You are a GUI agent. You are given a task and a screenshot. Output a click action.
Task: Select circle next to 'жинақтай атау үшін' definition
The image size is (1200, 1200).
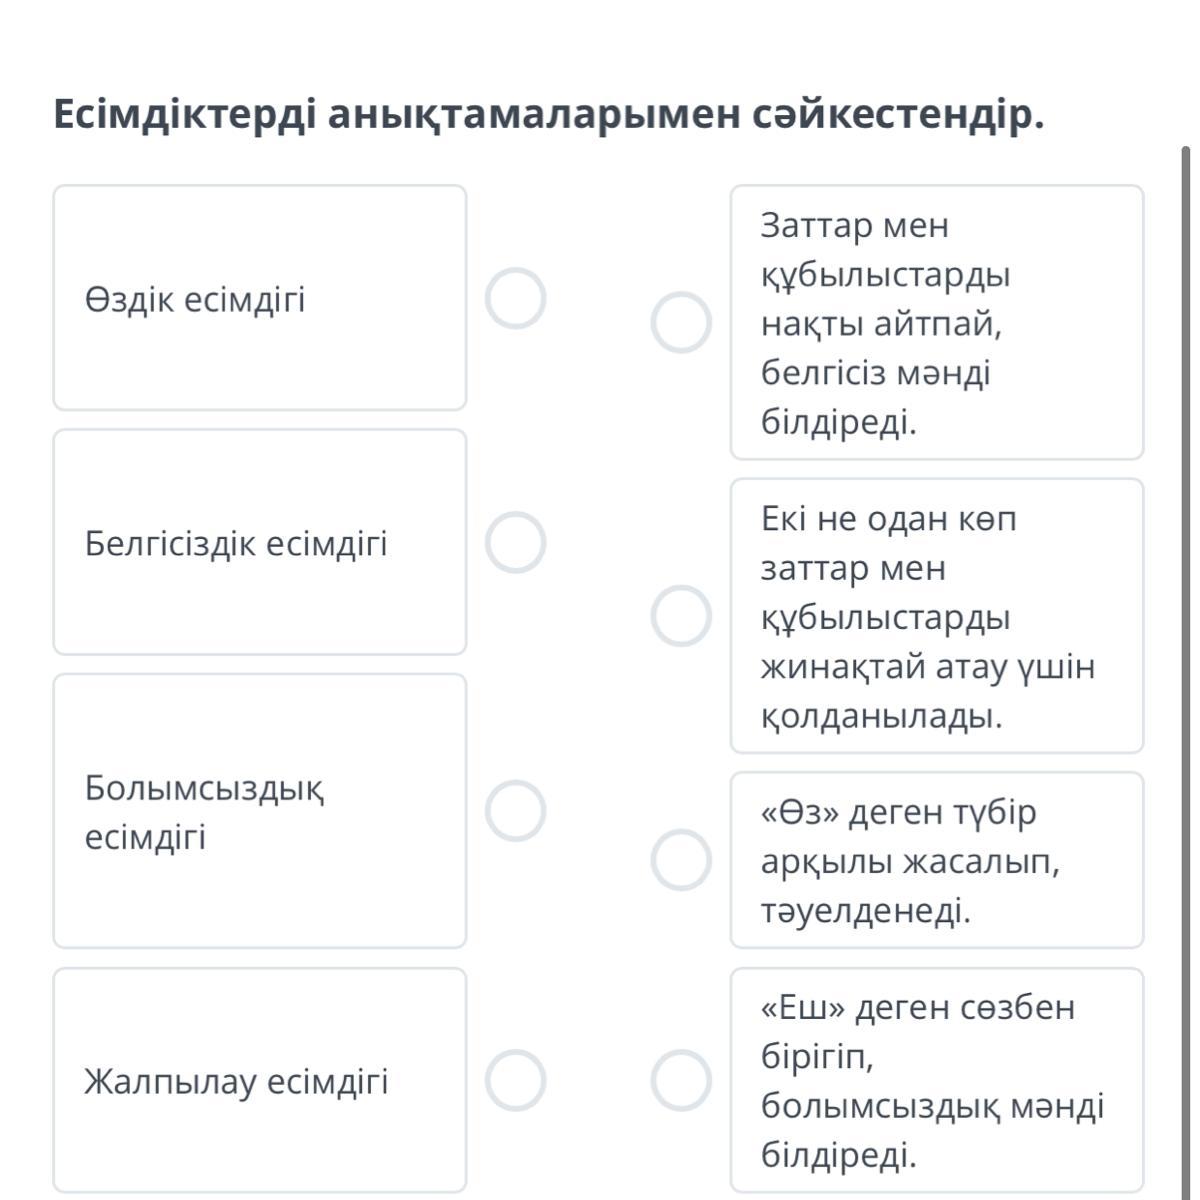[x=681, y=616]
